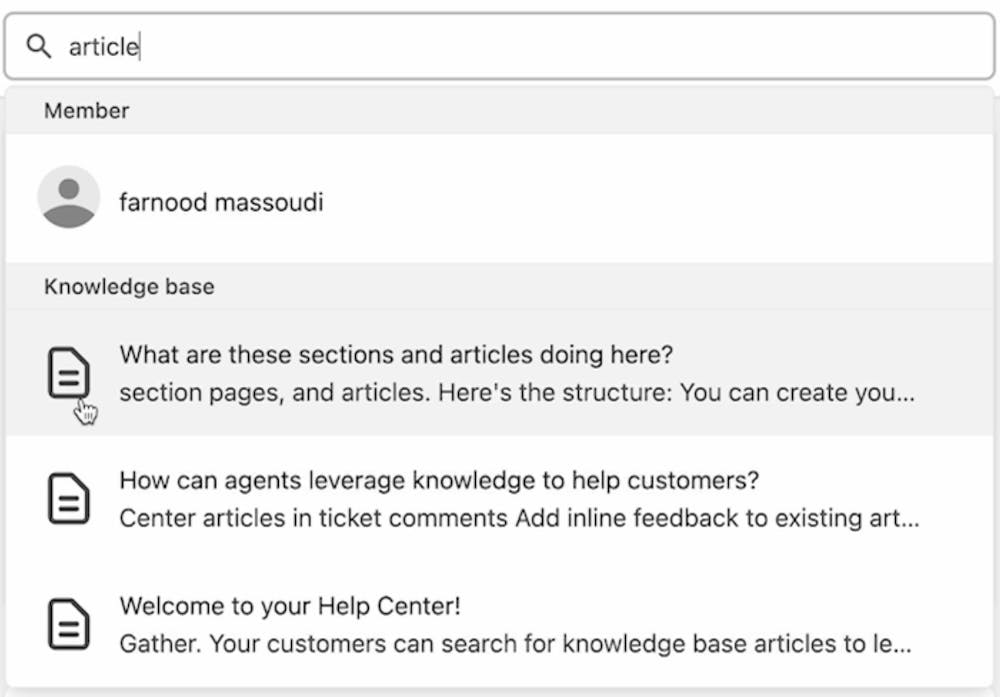The height and width of the screenshot is (697, 1000).
Task: Click document icon beside the agents leverage knowledge result
Action: point(69,498)
